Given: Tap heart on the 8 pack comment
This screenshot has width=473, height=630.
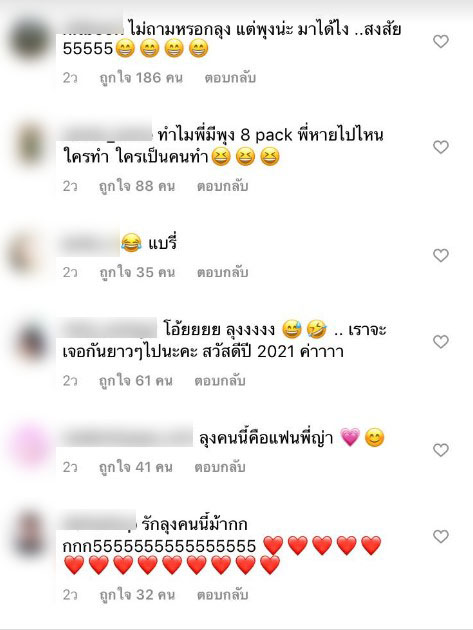Looking at the screenshot, I should 440,147.
